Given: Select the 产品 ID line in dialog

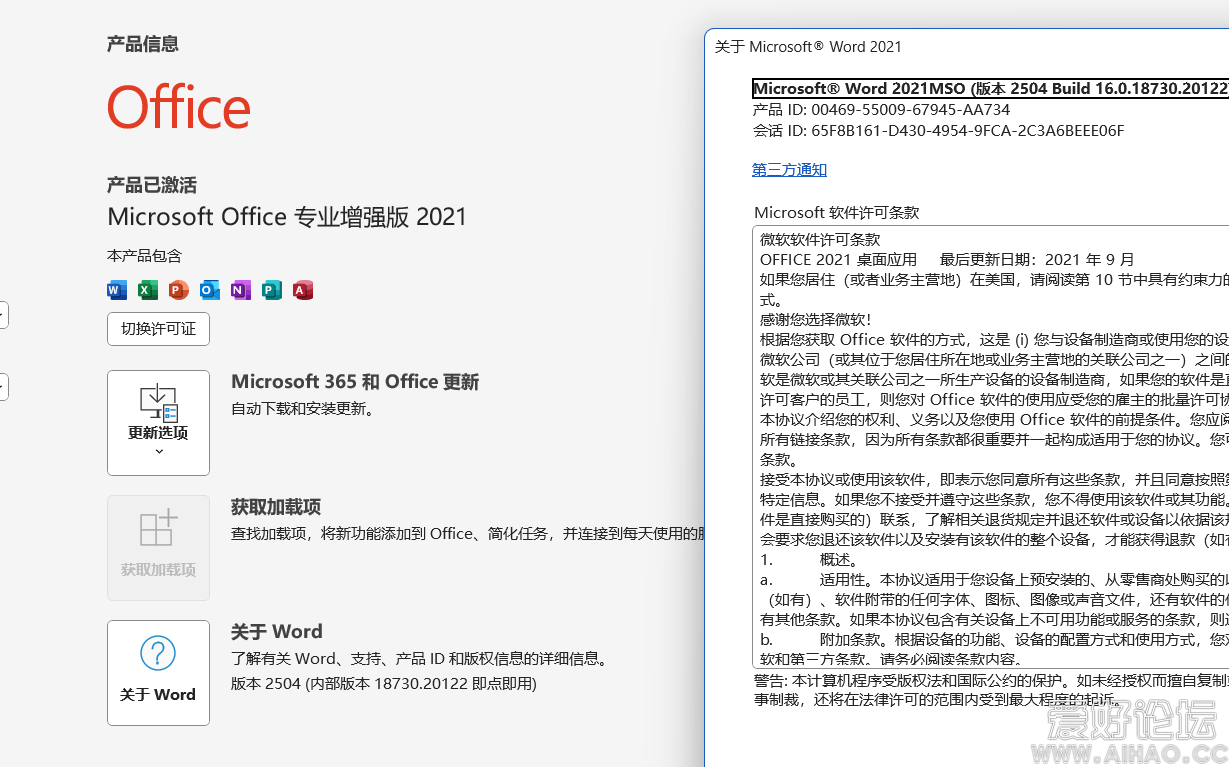Looking at the screenshot, I should pyautogui.click(x=881, y=110).
